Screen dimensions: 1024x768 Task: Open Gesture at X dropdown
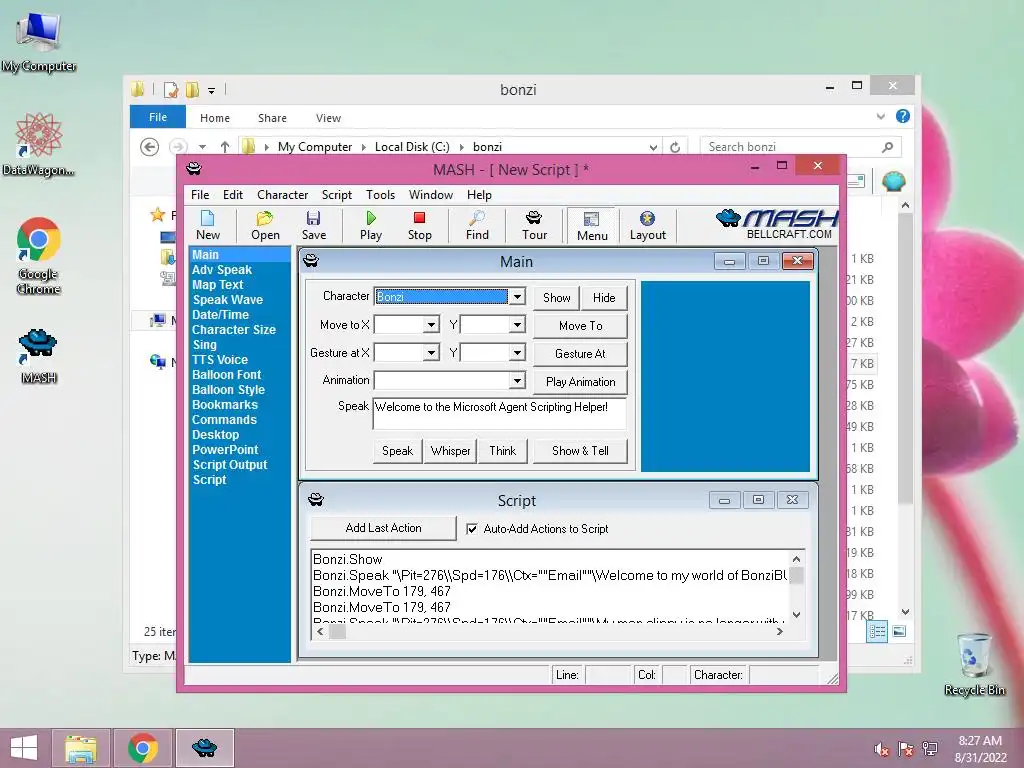click(x=431, y=353)
